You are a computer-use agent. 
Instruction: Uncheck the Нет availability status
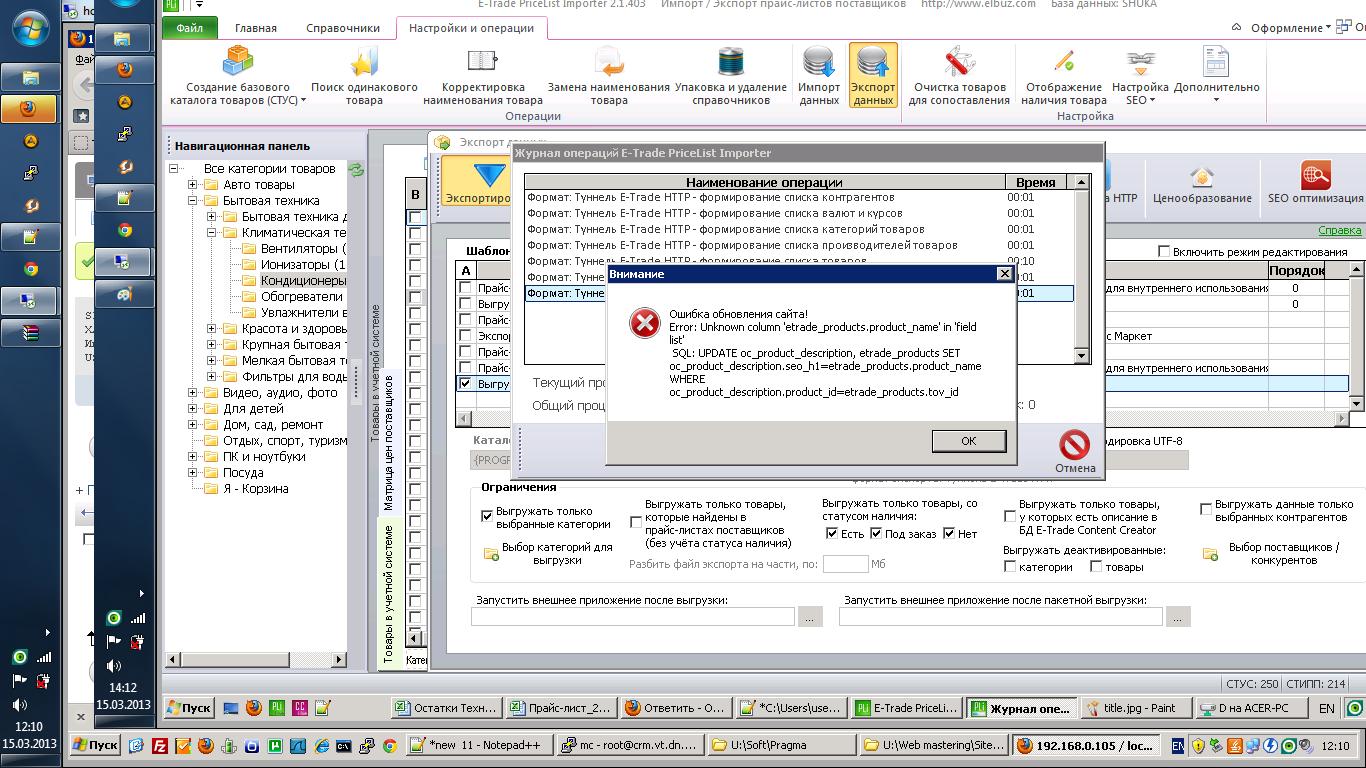click(x=949, y=534)
